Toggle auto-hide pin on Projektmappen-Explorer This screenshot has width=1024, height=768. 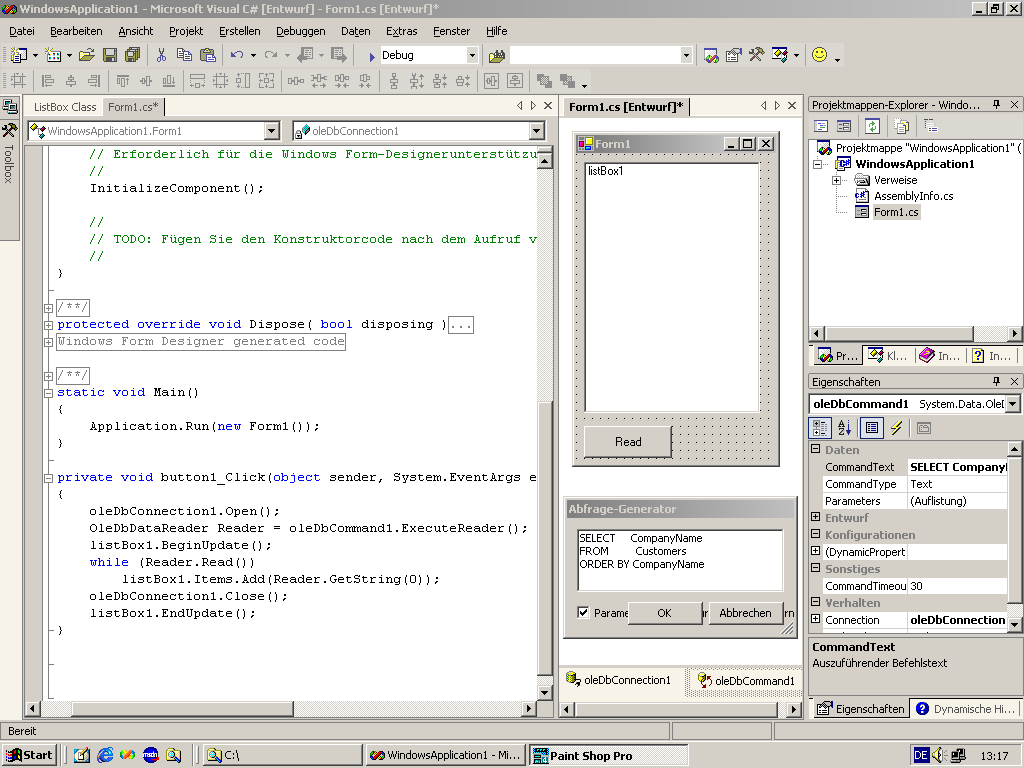click(997, 104)
